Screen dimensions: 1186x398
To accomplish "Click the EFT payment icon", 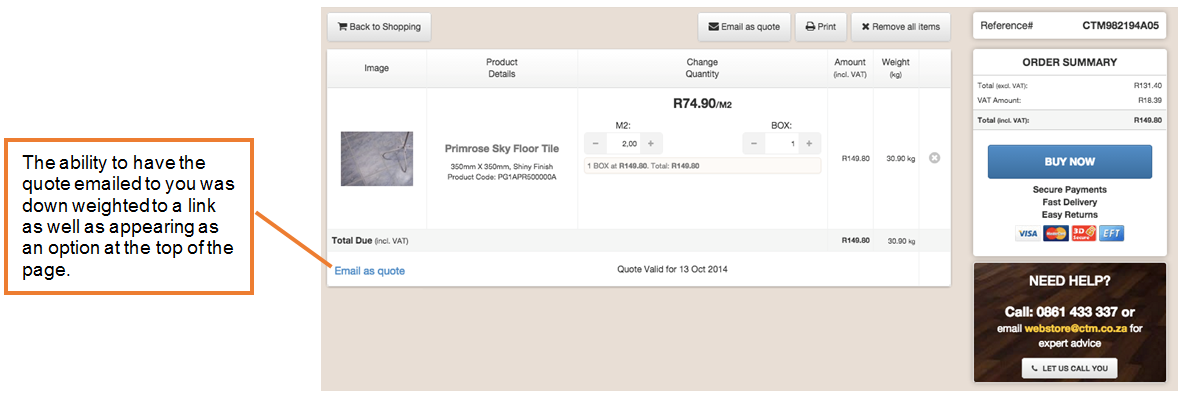I will pyautogui.click(x=1111, y=234).
